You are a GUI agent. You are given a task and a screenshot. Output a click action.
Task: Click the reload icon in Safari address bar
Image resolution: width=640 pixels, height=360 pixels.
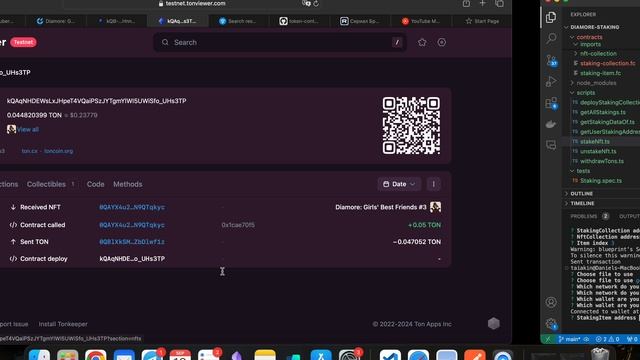click(x=316, y=3)
